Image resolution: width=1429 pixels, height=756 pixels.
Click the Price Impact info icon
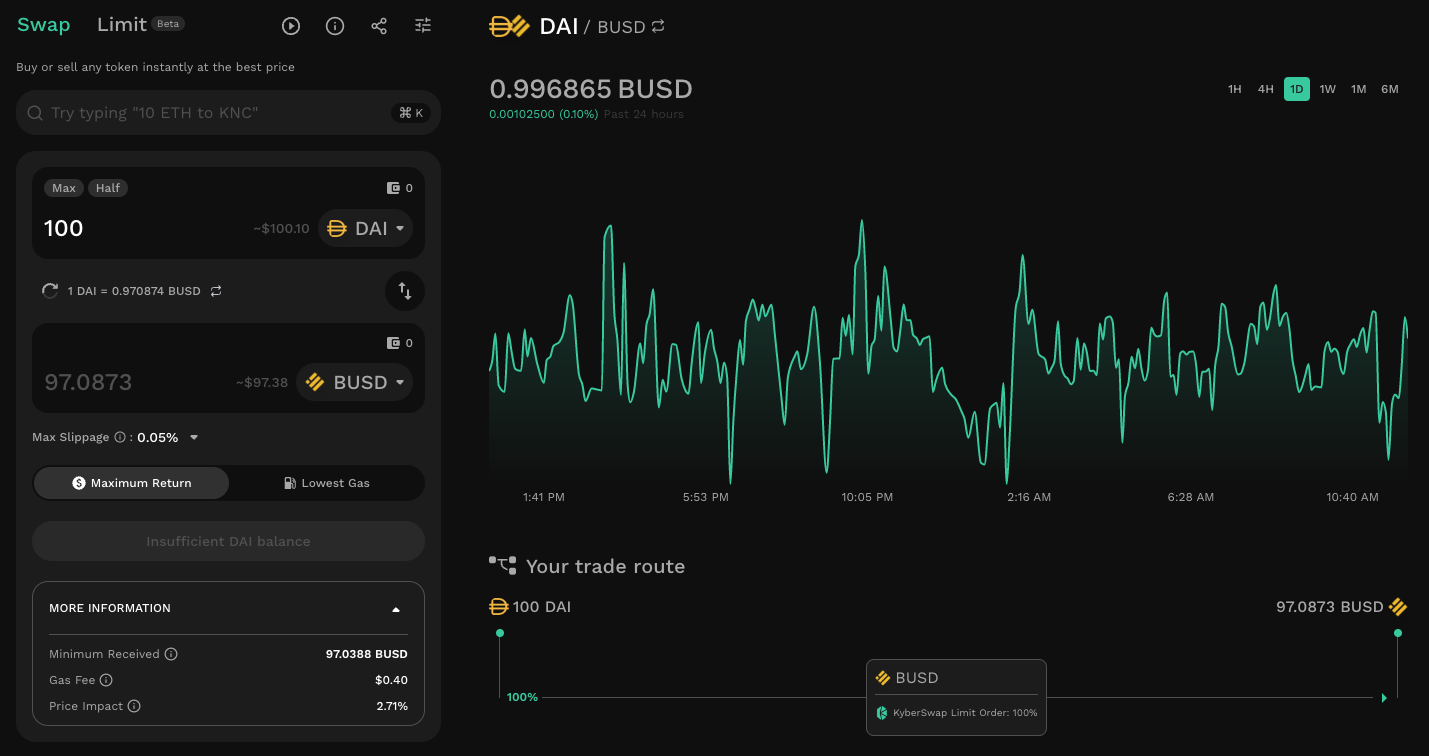[134, 706]
